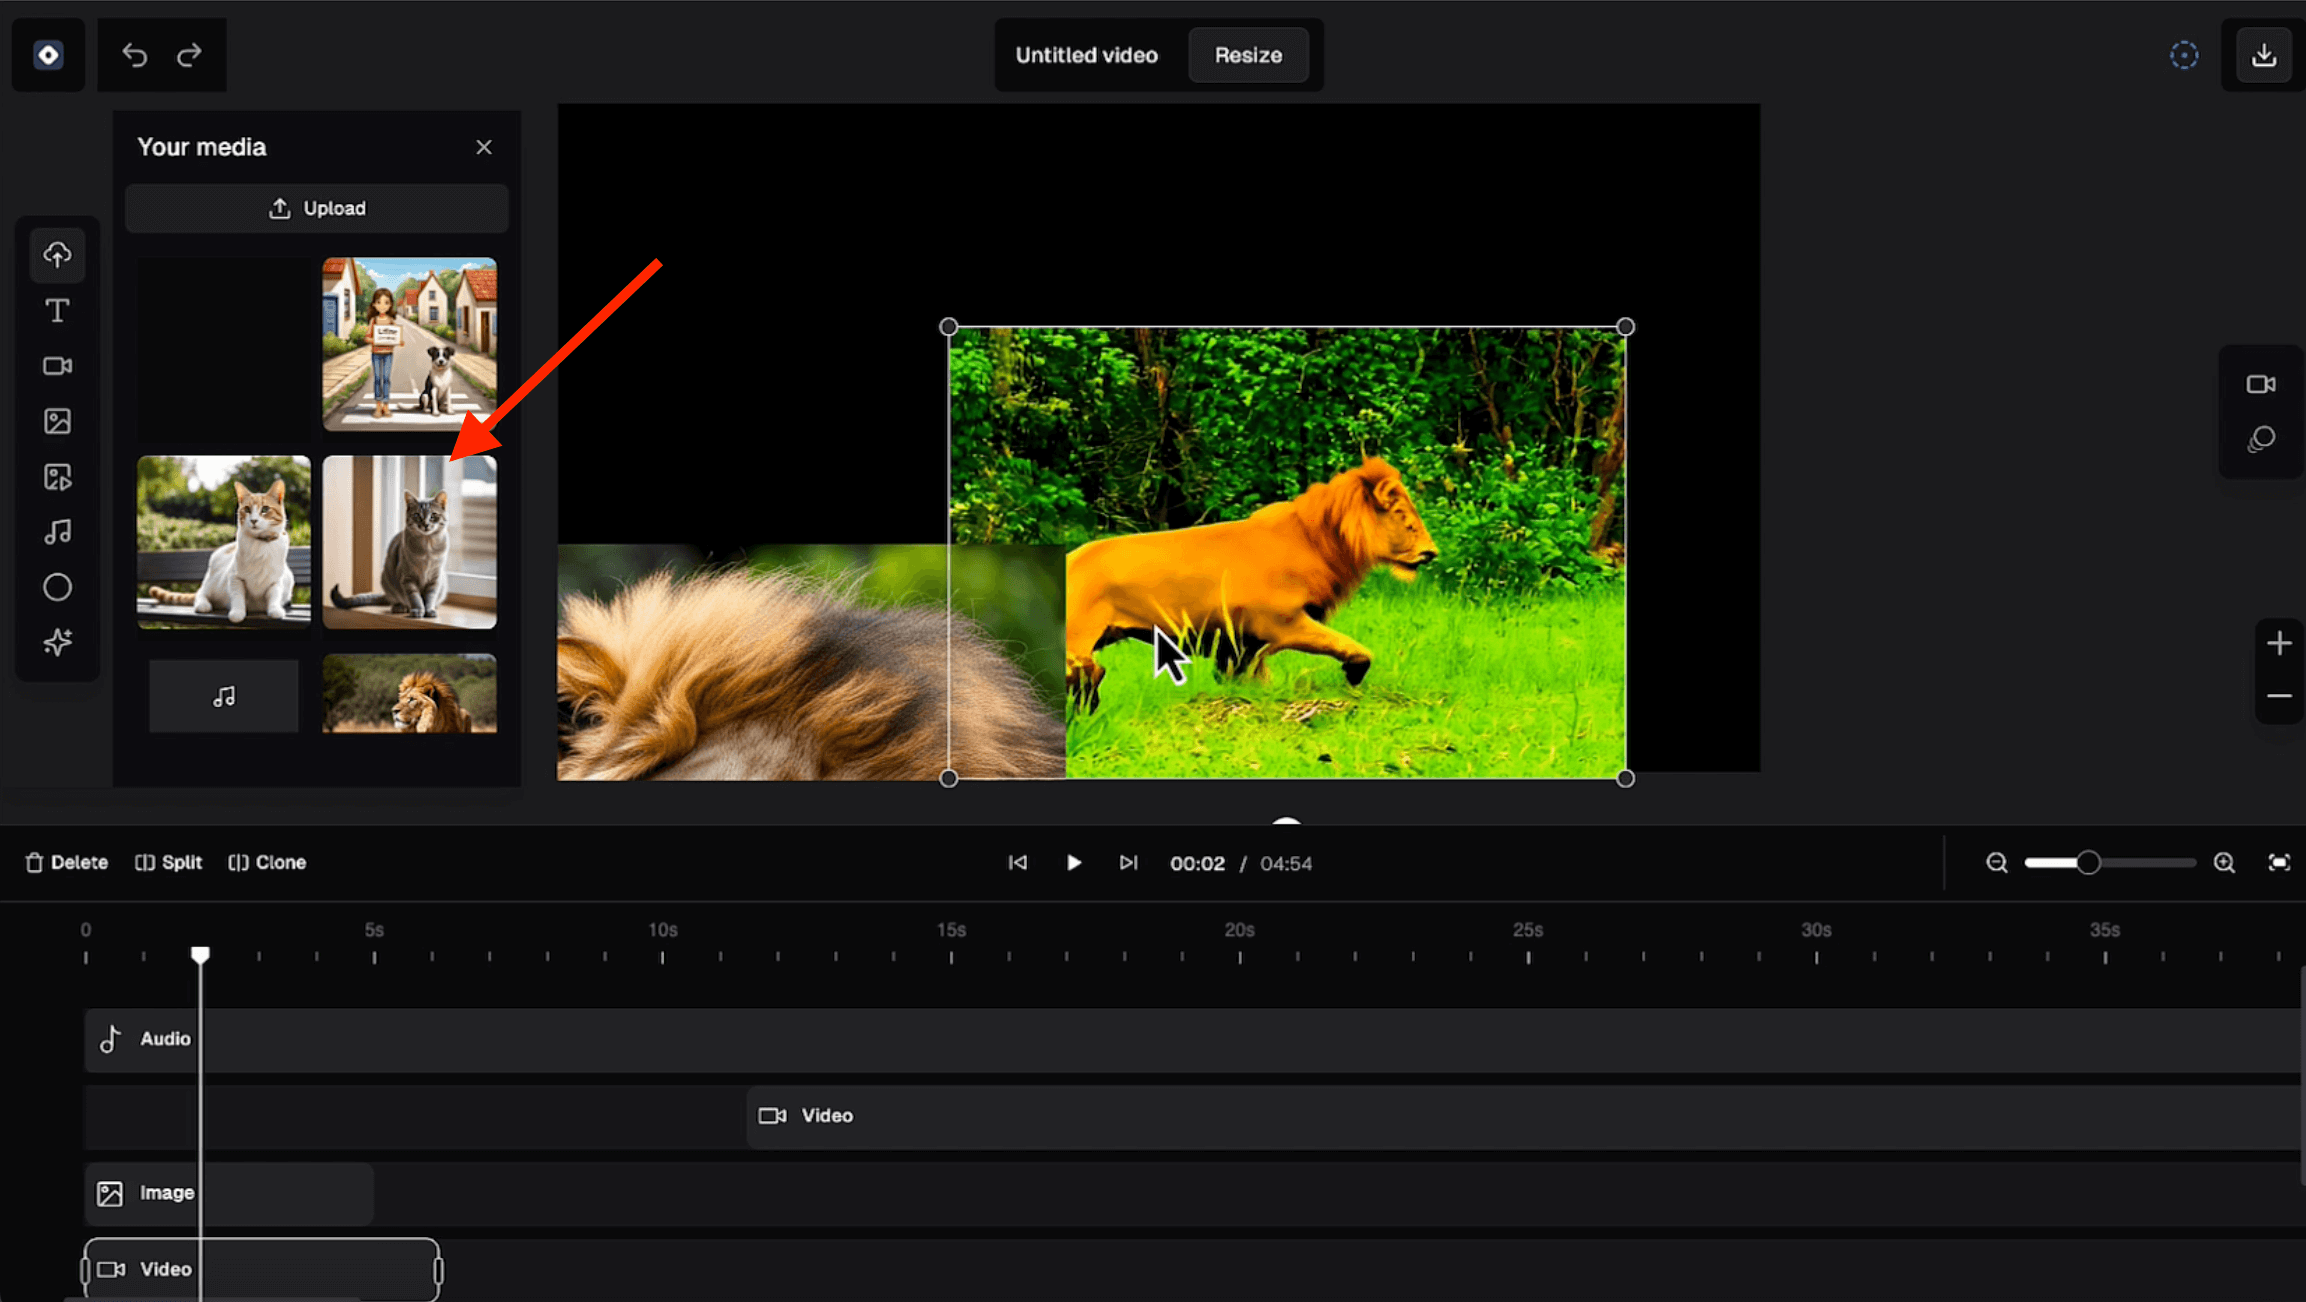This screenshot has height=1302, width=2306.
Task: Click the Upload media button
Action: click(x=317, y=208)
